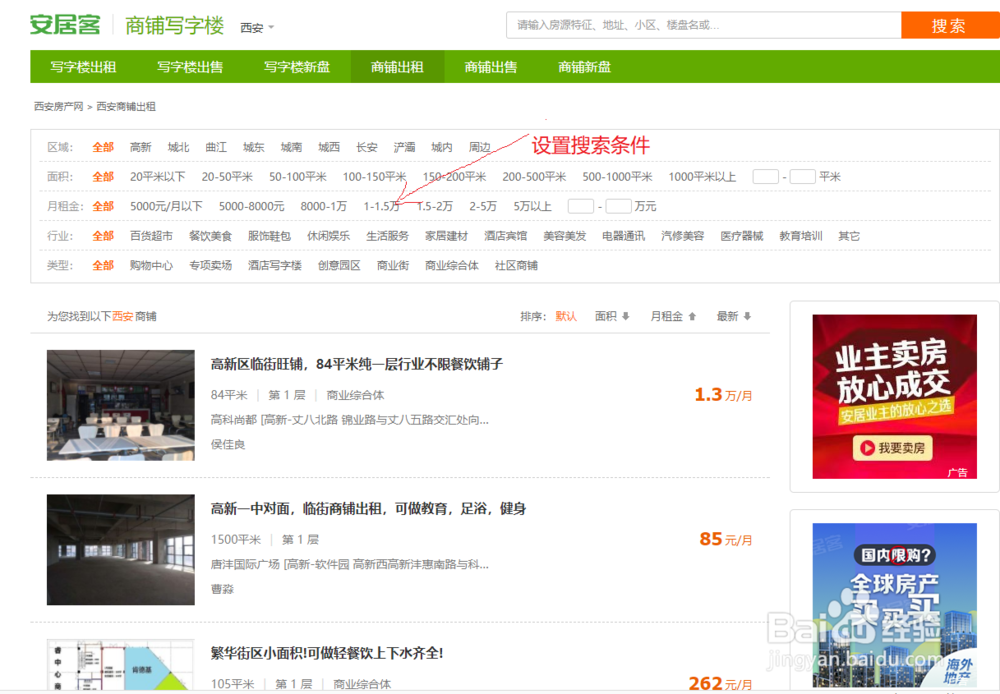Open the 商铺新盘 tab
The image size is (1000, 694).
tap(585, 67)
